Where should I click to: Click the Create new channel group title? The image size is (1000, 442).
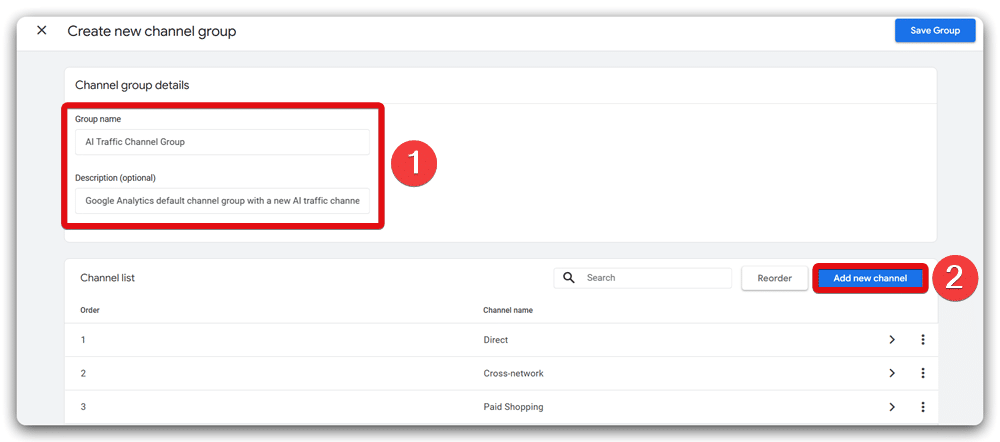click(x=152, y=31)
